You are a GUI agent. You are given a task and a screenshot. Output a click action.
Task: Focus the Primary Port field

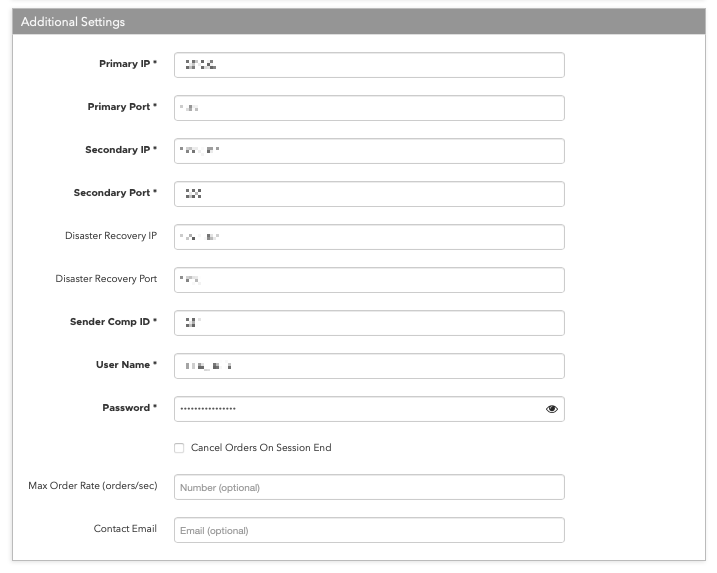pyautogui.click(x=369, y=108)
